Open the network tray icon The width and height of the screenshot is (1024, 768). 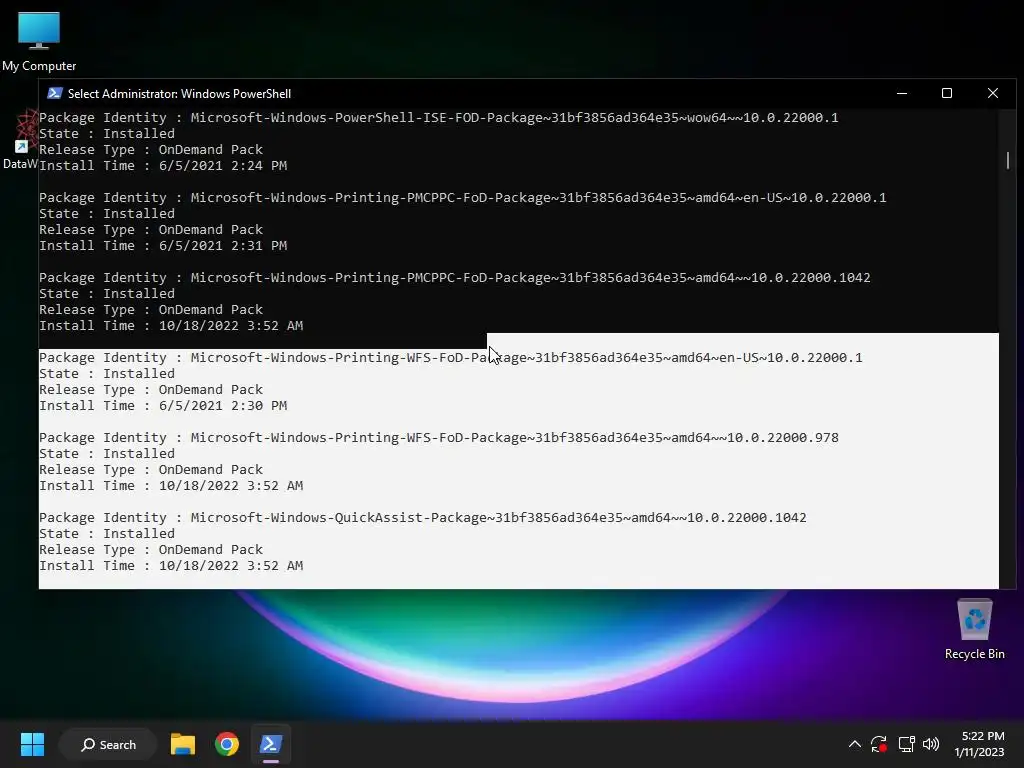tap(906, 744)
